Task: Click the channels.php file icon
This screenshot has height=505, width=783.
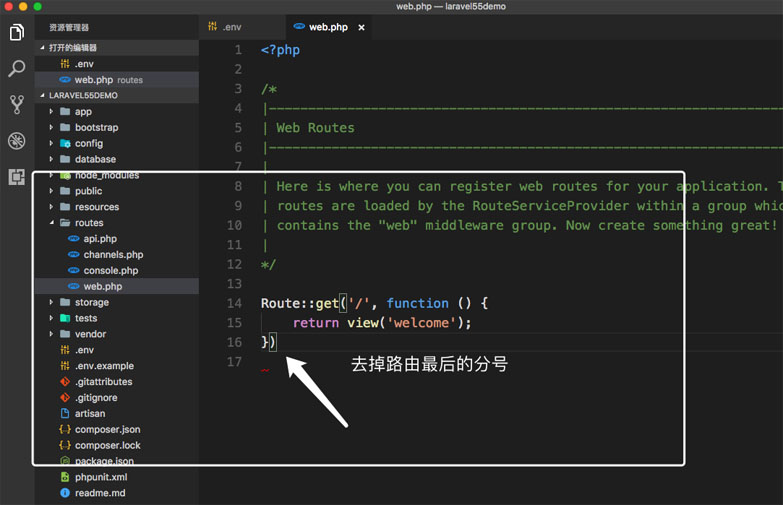Action: [74, 255]
